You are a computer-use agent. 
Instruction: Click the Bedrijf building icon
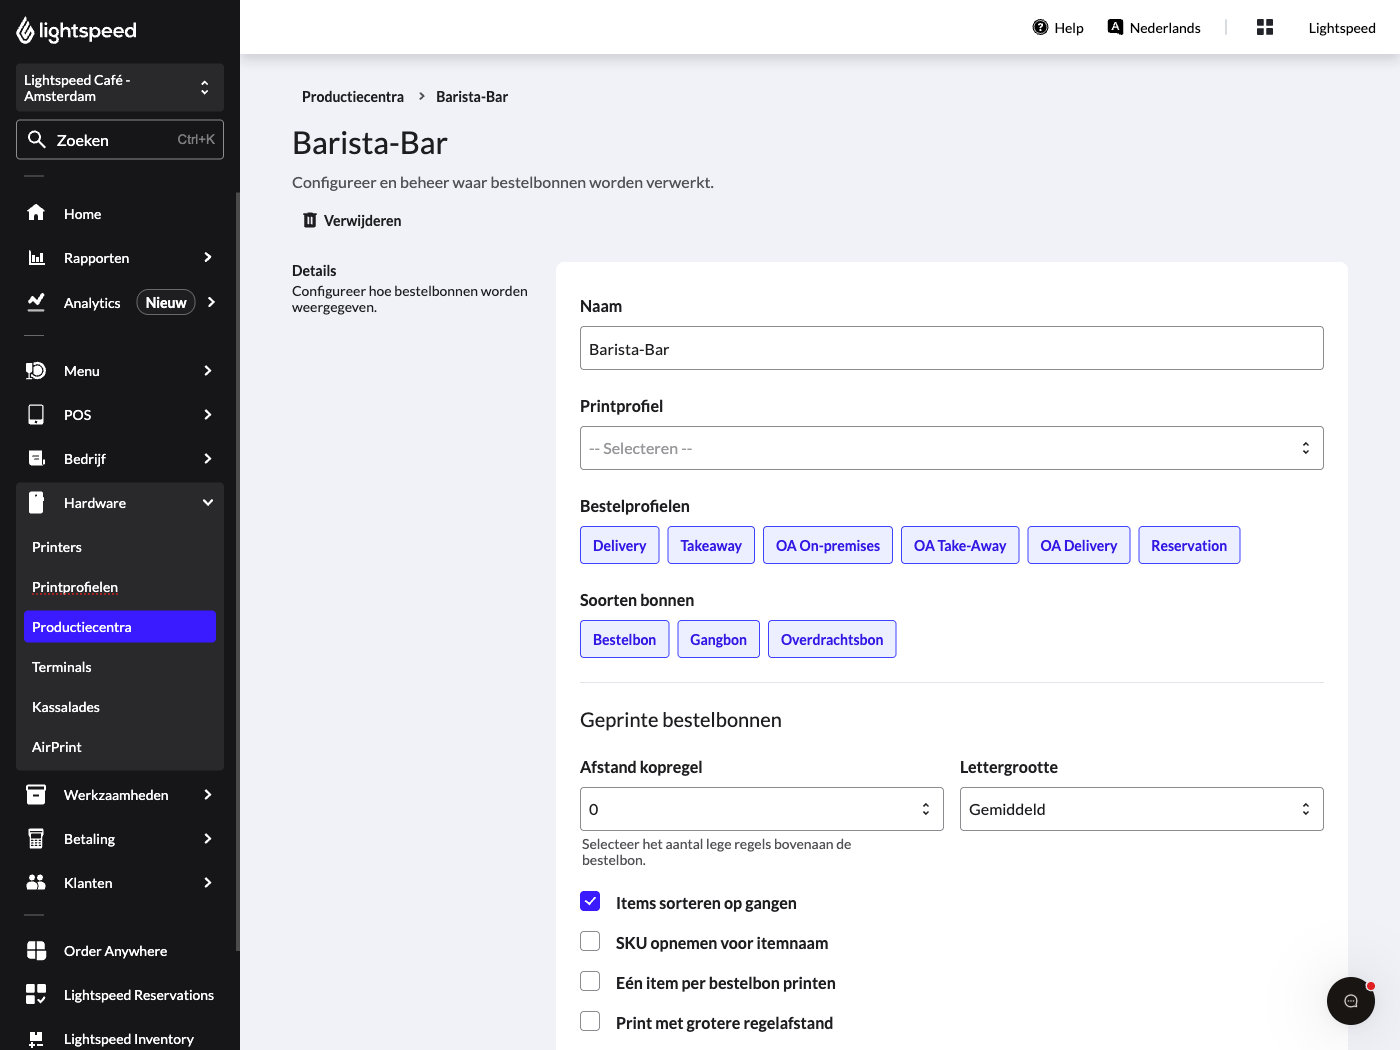coord(36,458)
